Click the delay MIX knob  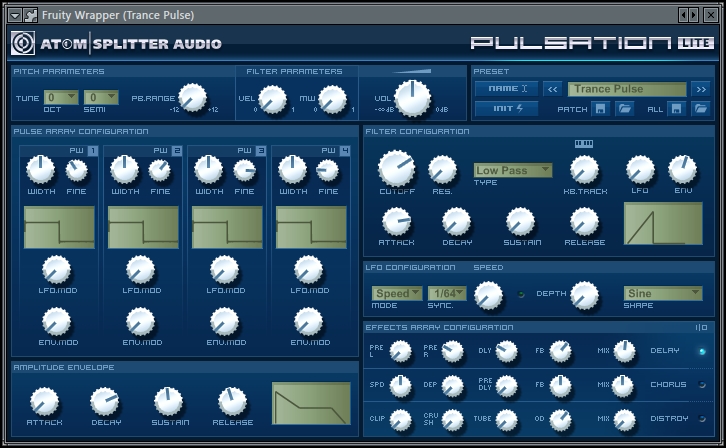[625, 351]
